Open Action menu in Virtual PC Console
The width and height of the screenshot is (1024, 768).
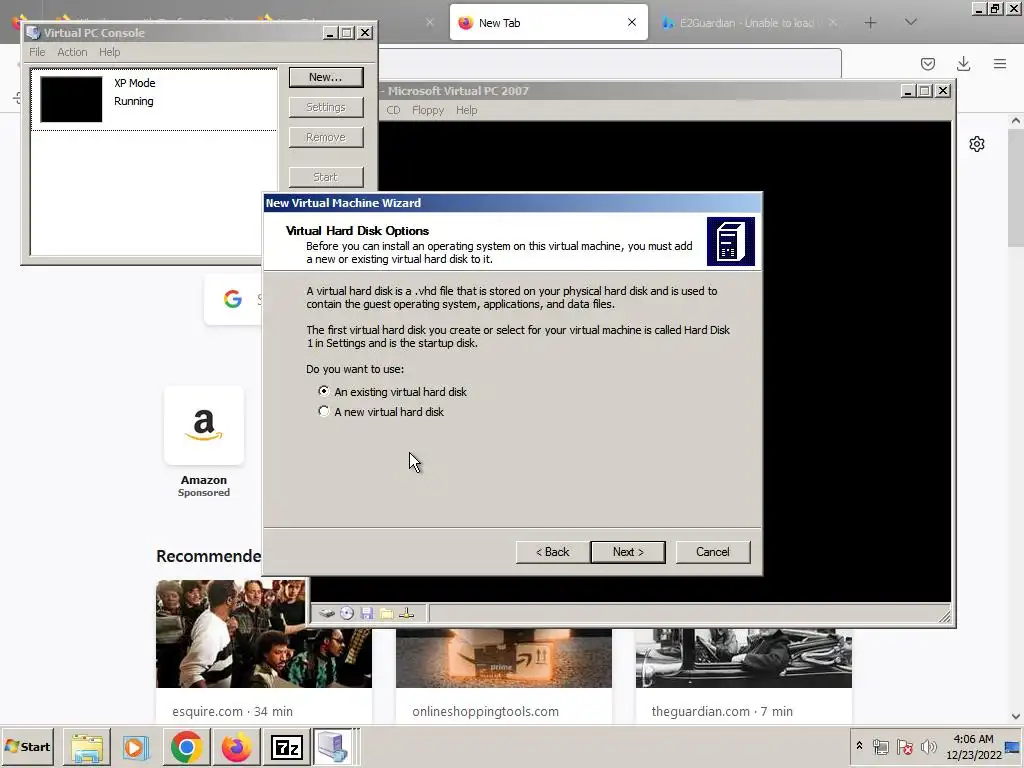(x=72, y=52)
